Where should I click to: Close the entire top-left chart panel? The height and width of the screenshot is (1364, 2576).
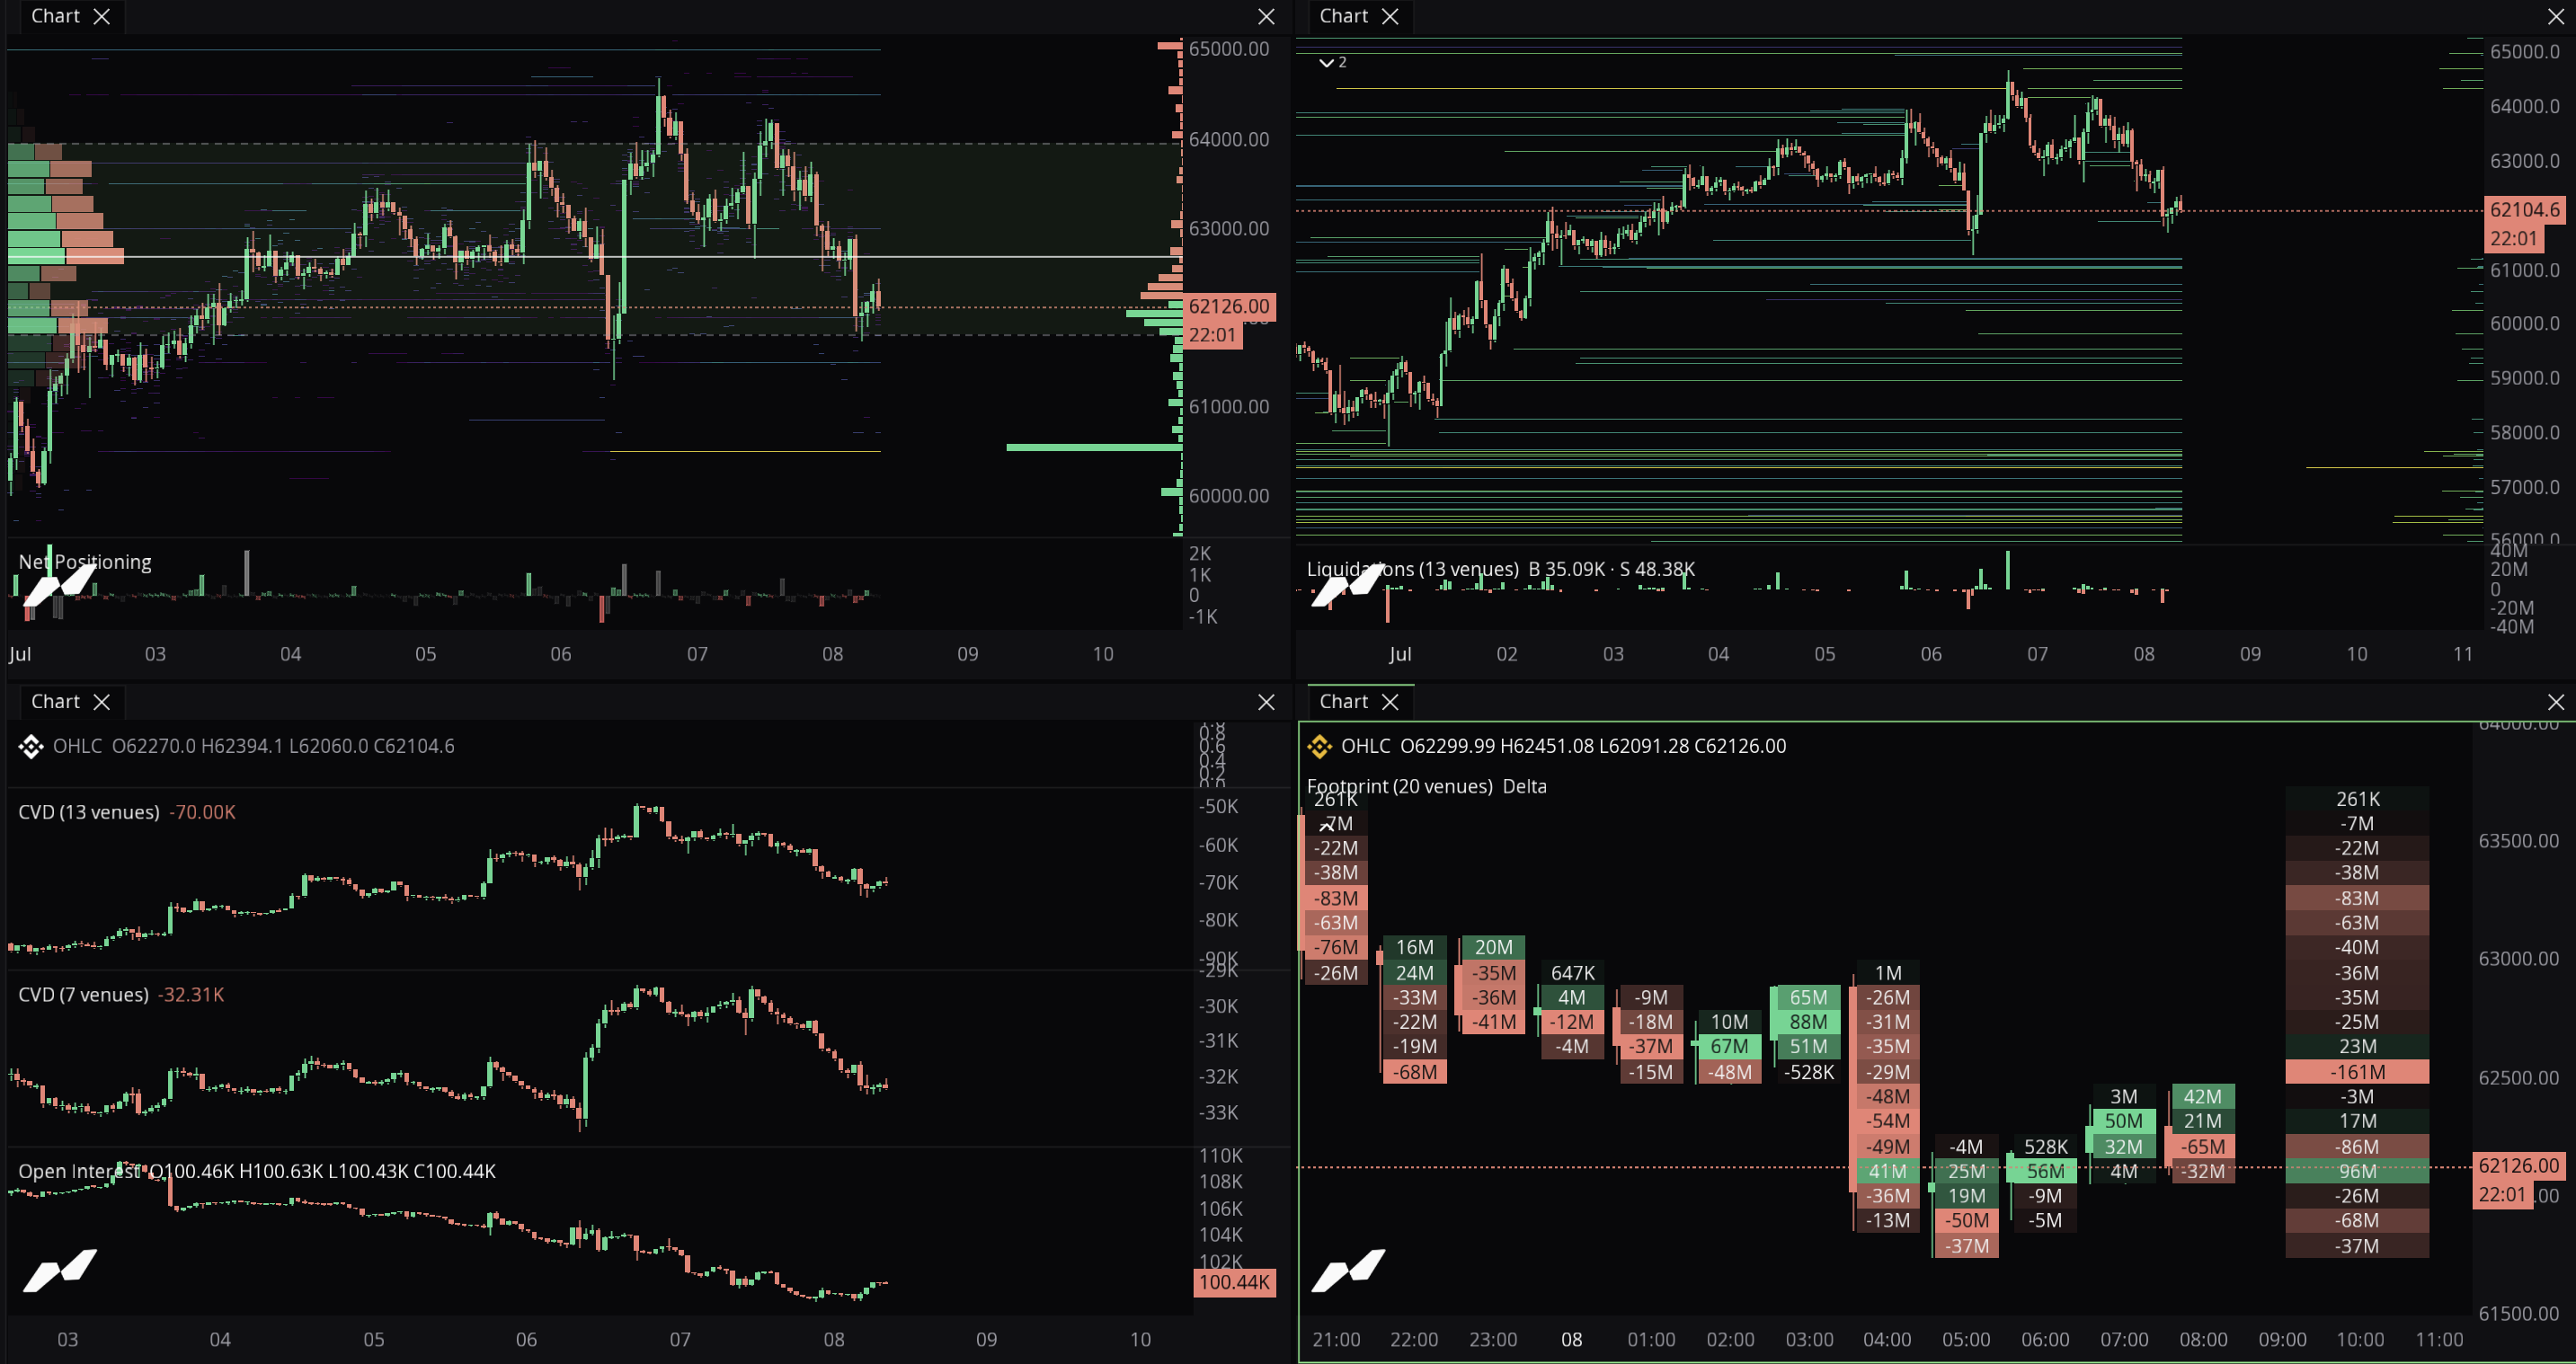coord(1266,16)
